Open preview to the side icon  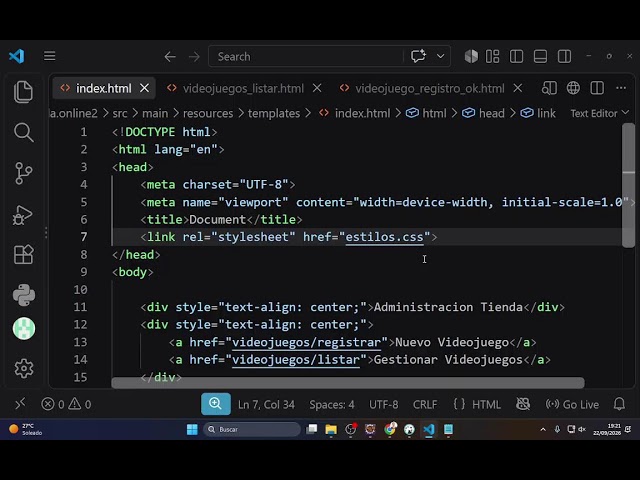click(549, 88)
